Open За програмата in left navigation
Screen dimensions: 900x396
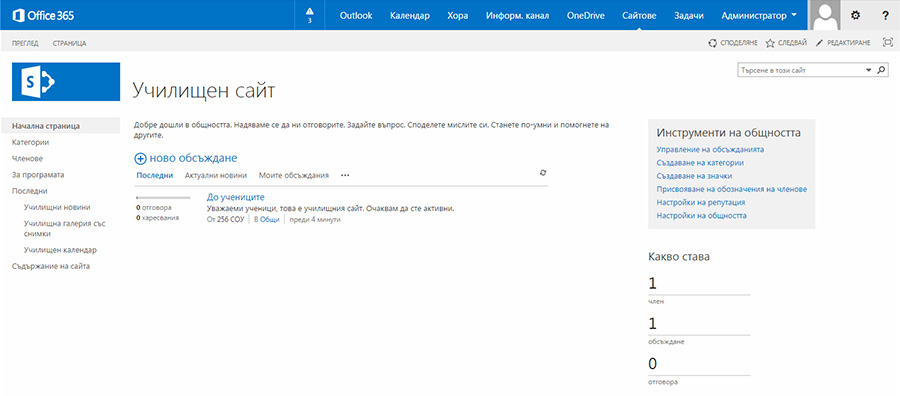(38, 174)
